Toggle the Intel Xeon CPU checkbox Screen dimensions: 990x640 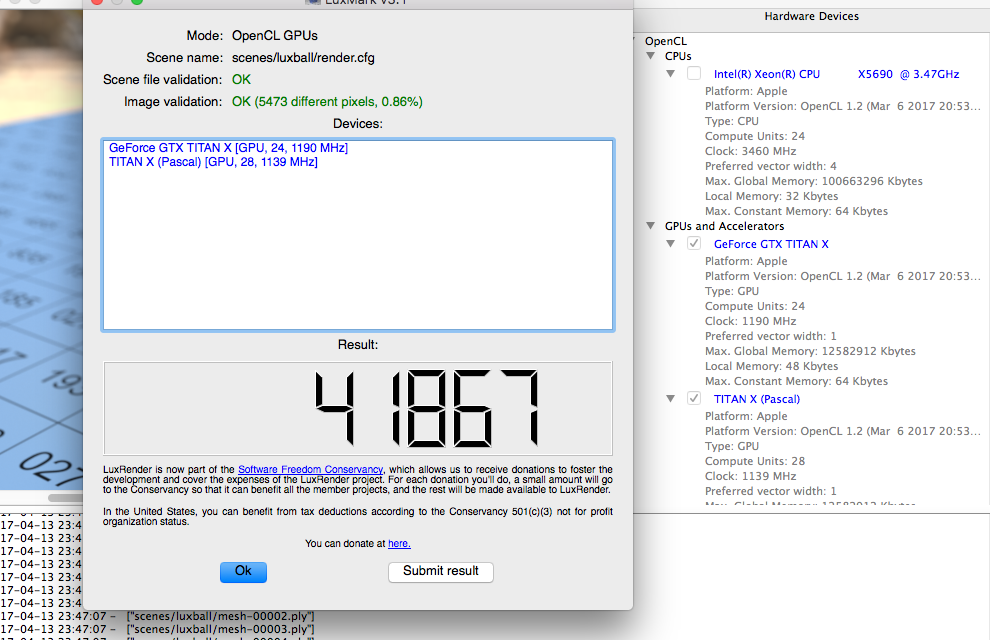(x=694, y=73)
